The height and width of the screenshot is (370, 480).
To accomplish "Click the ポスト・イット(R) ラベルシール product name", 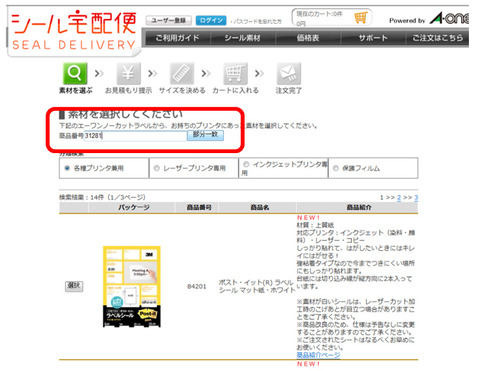I will tap(257, 286).
